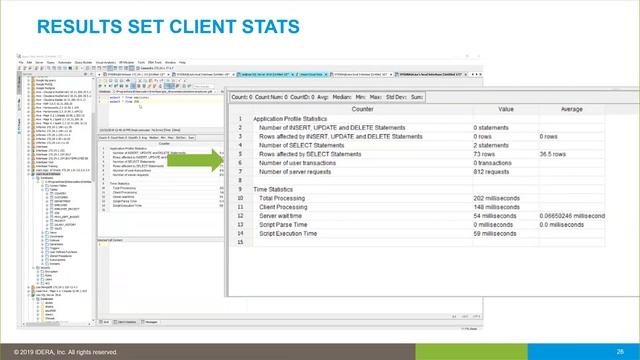Click the Median label in stats bar
The height and width of the screenshot is (360, 640).
(342, 97)
